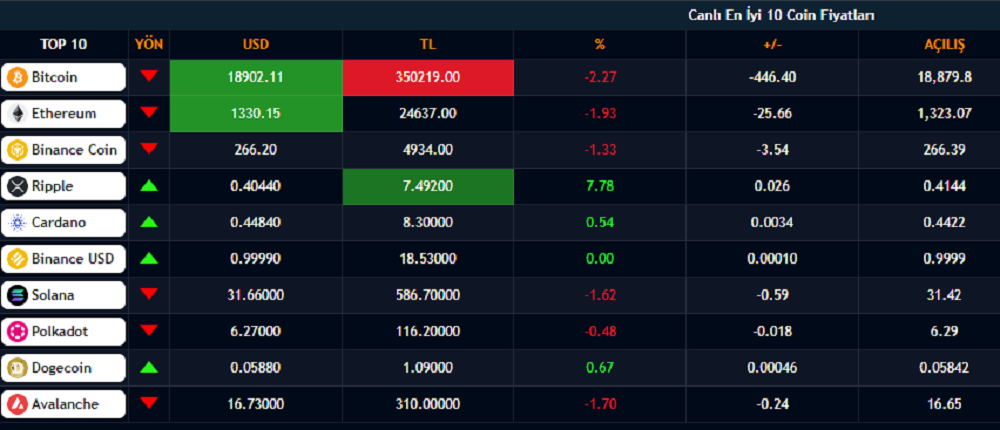Click the Avalanche logo icon
1000x430 pixels.
[15, 404]
